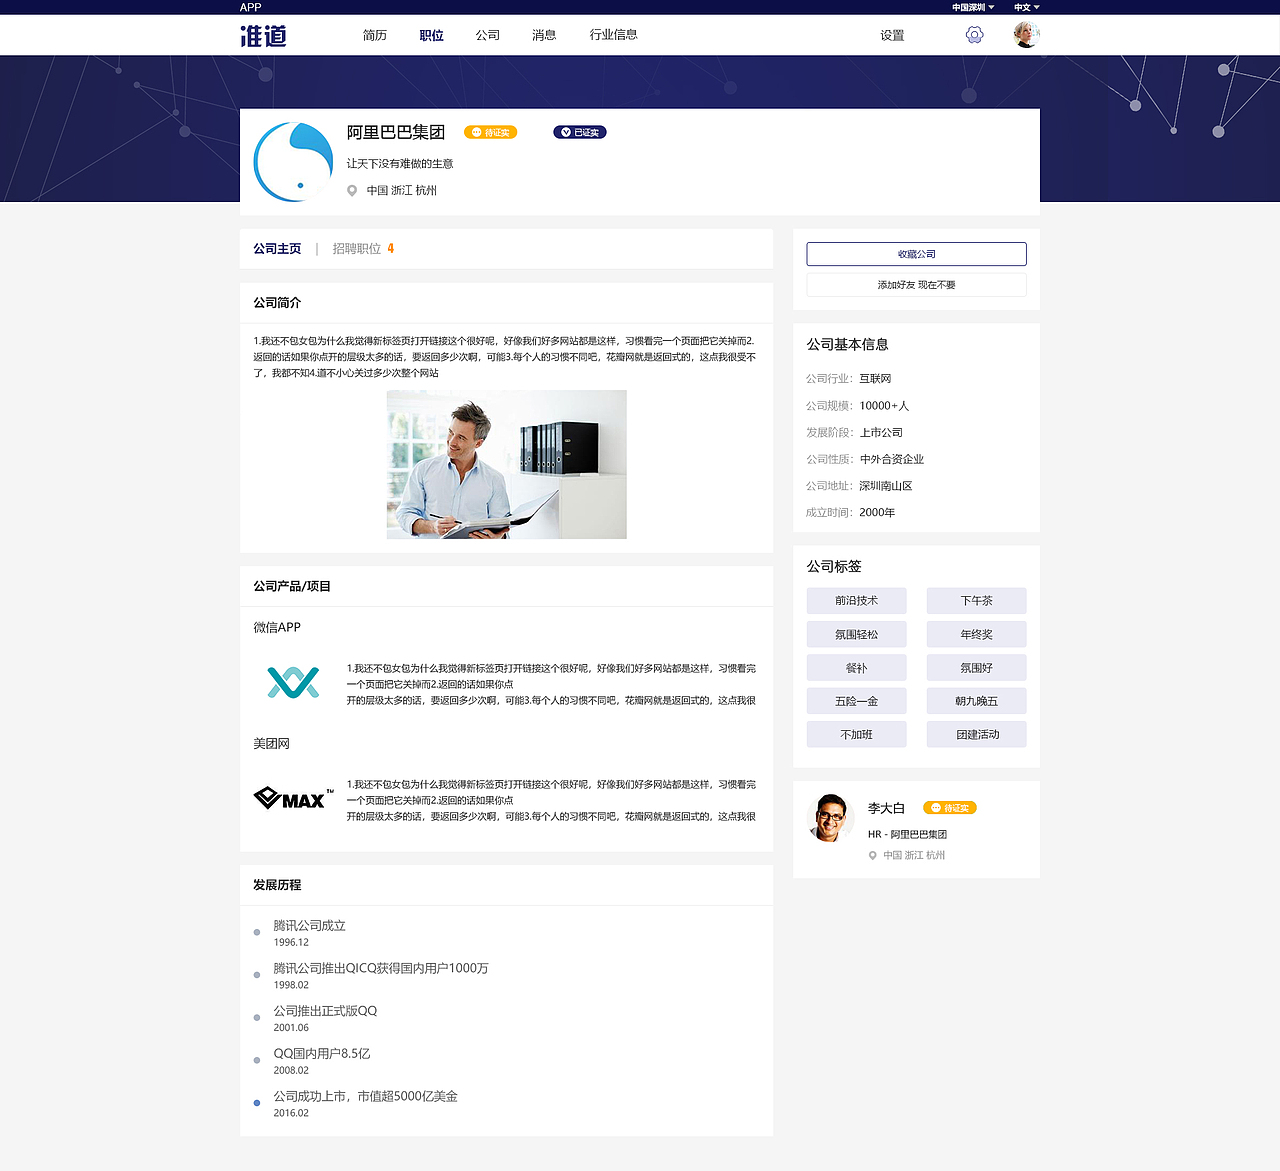The width and height of the screenshot is (1280, 1171).
Task: Click the 腾讯公司推出QICQ timeline entry text
Action: tap(381, 968)
